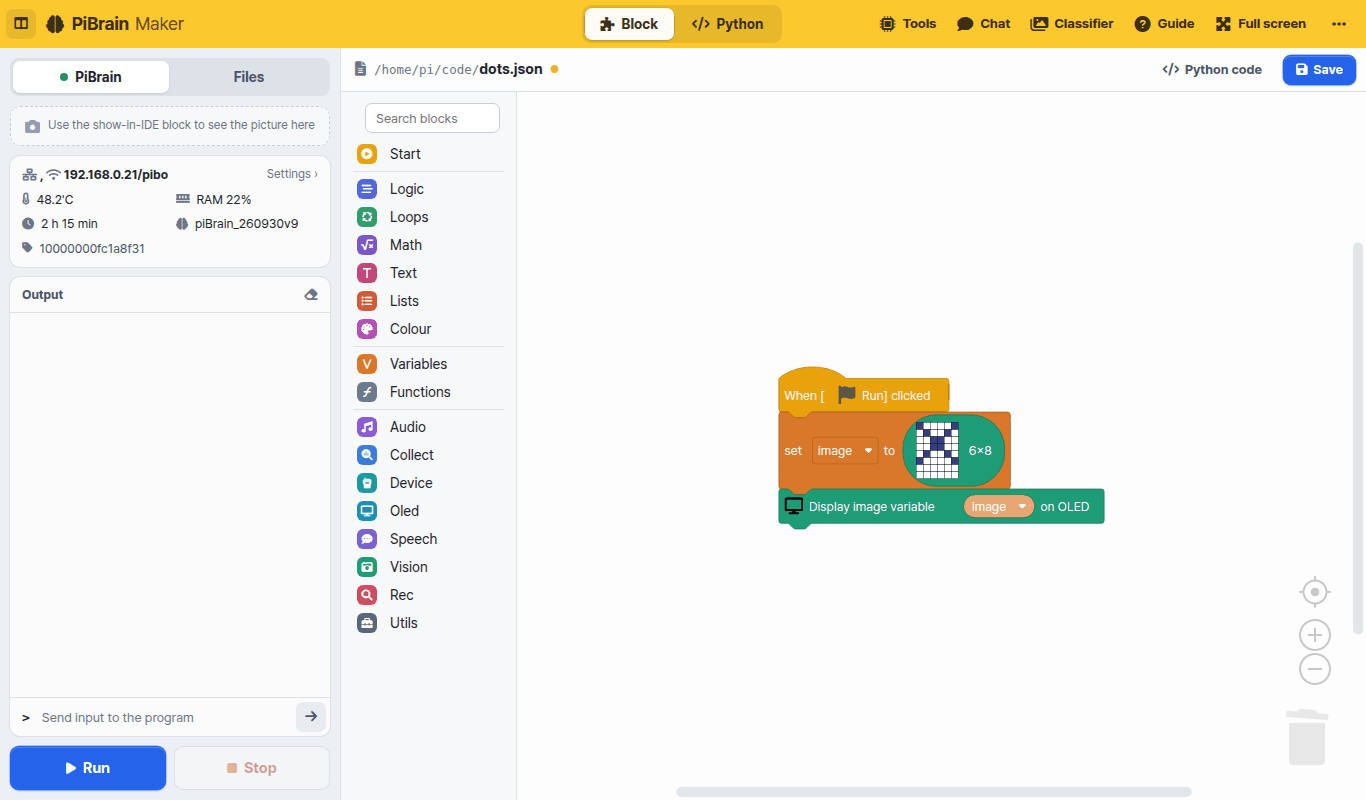Open the image variable dropdown in set block

click(845, 451)
